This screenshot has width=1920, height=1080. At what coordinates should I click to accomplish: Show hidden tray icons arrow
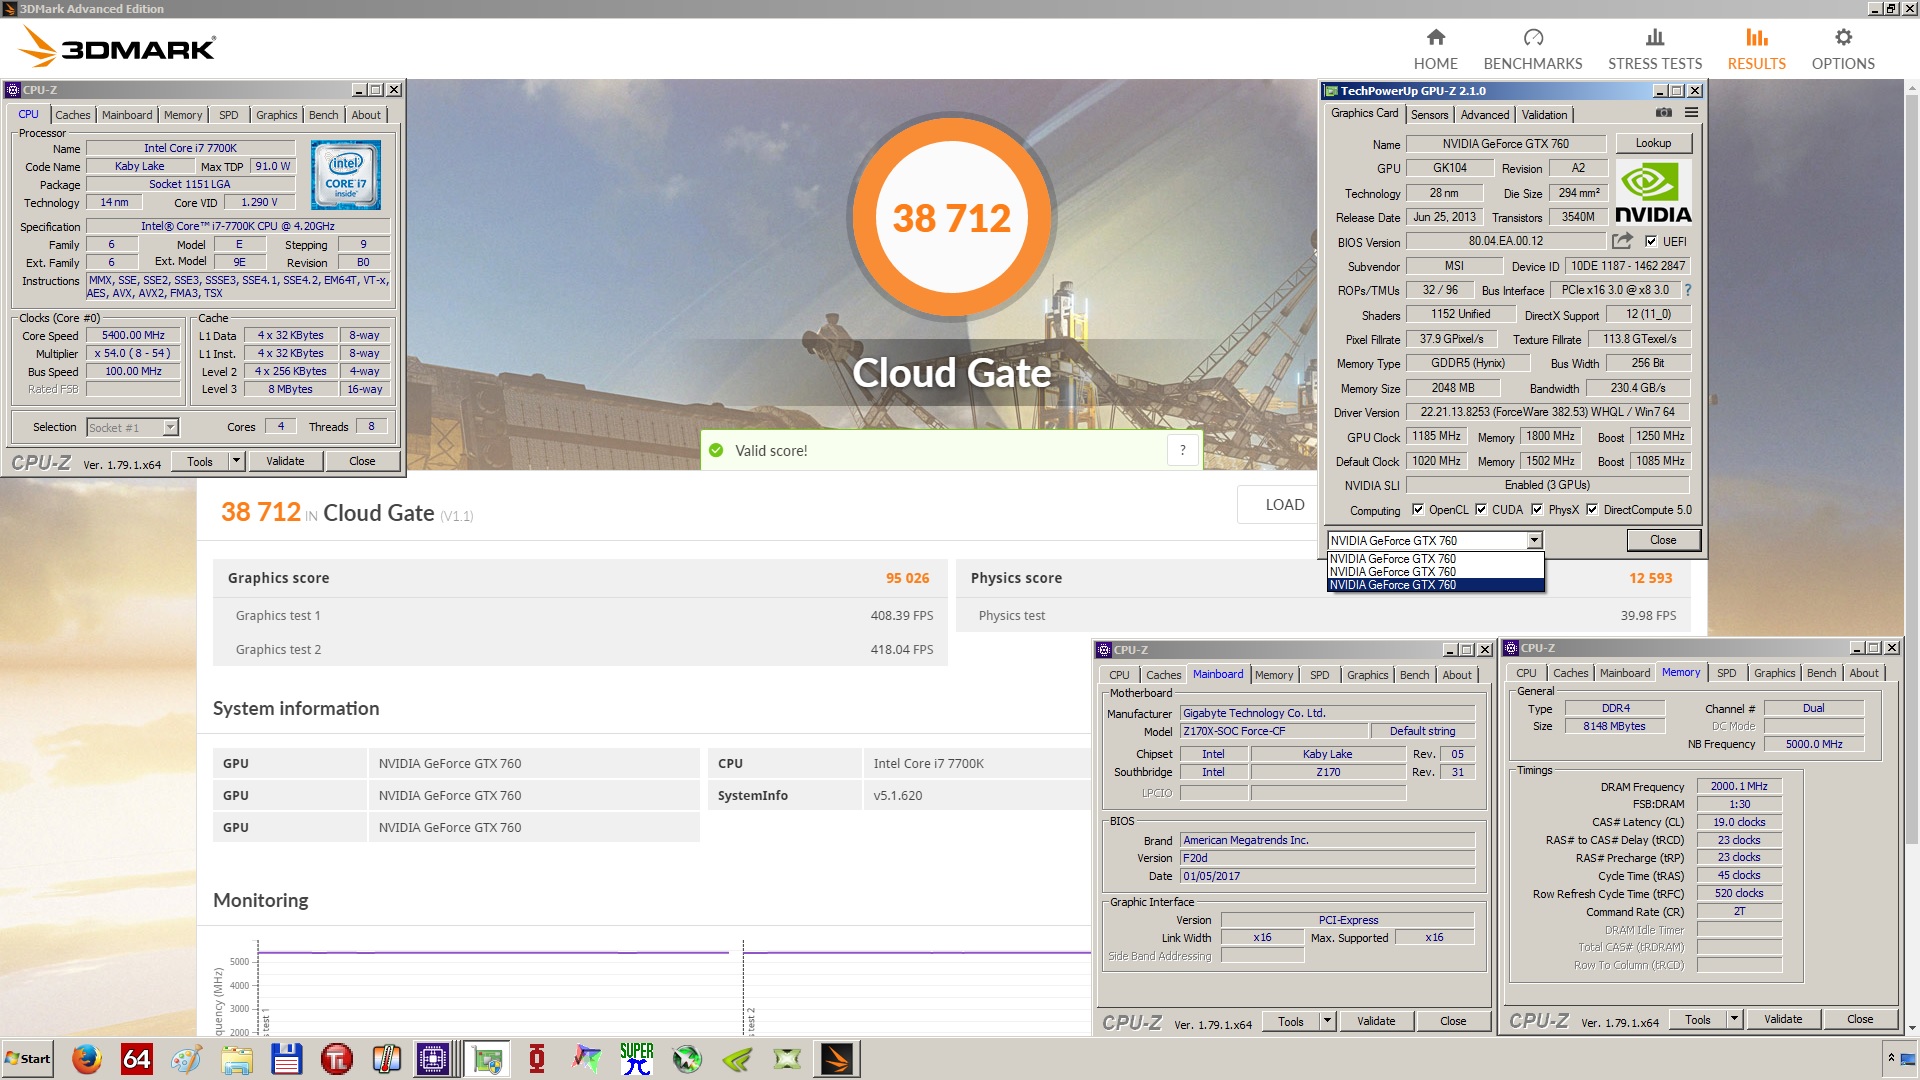tap(1891, 1058)
